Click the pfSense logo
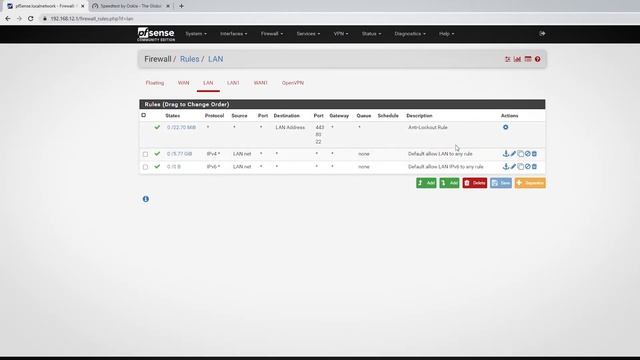The width and height of the screenshot is (640, 360). [156, 34]
